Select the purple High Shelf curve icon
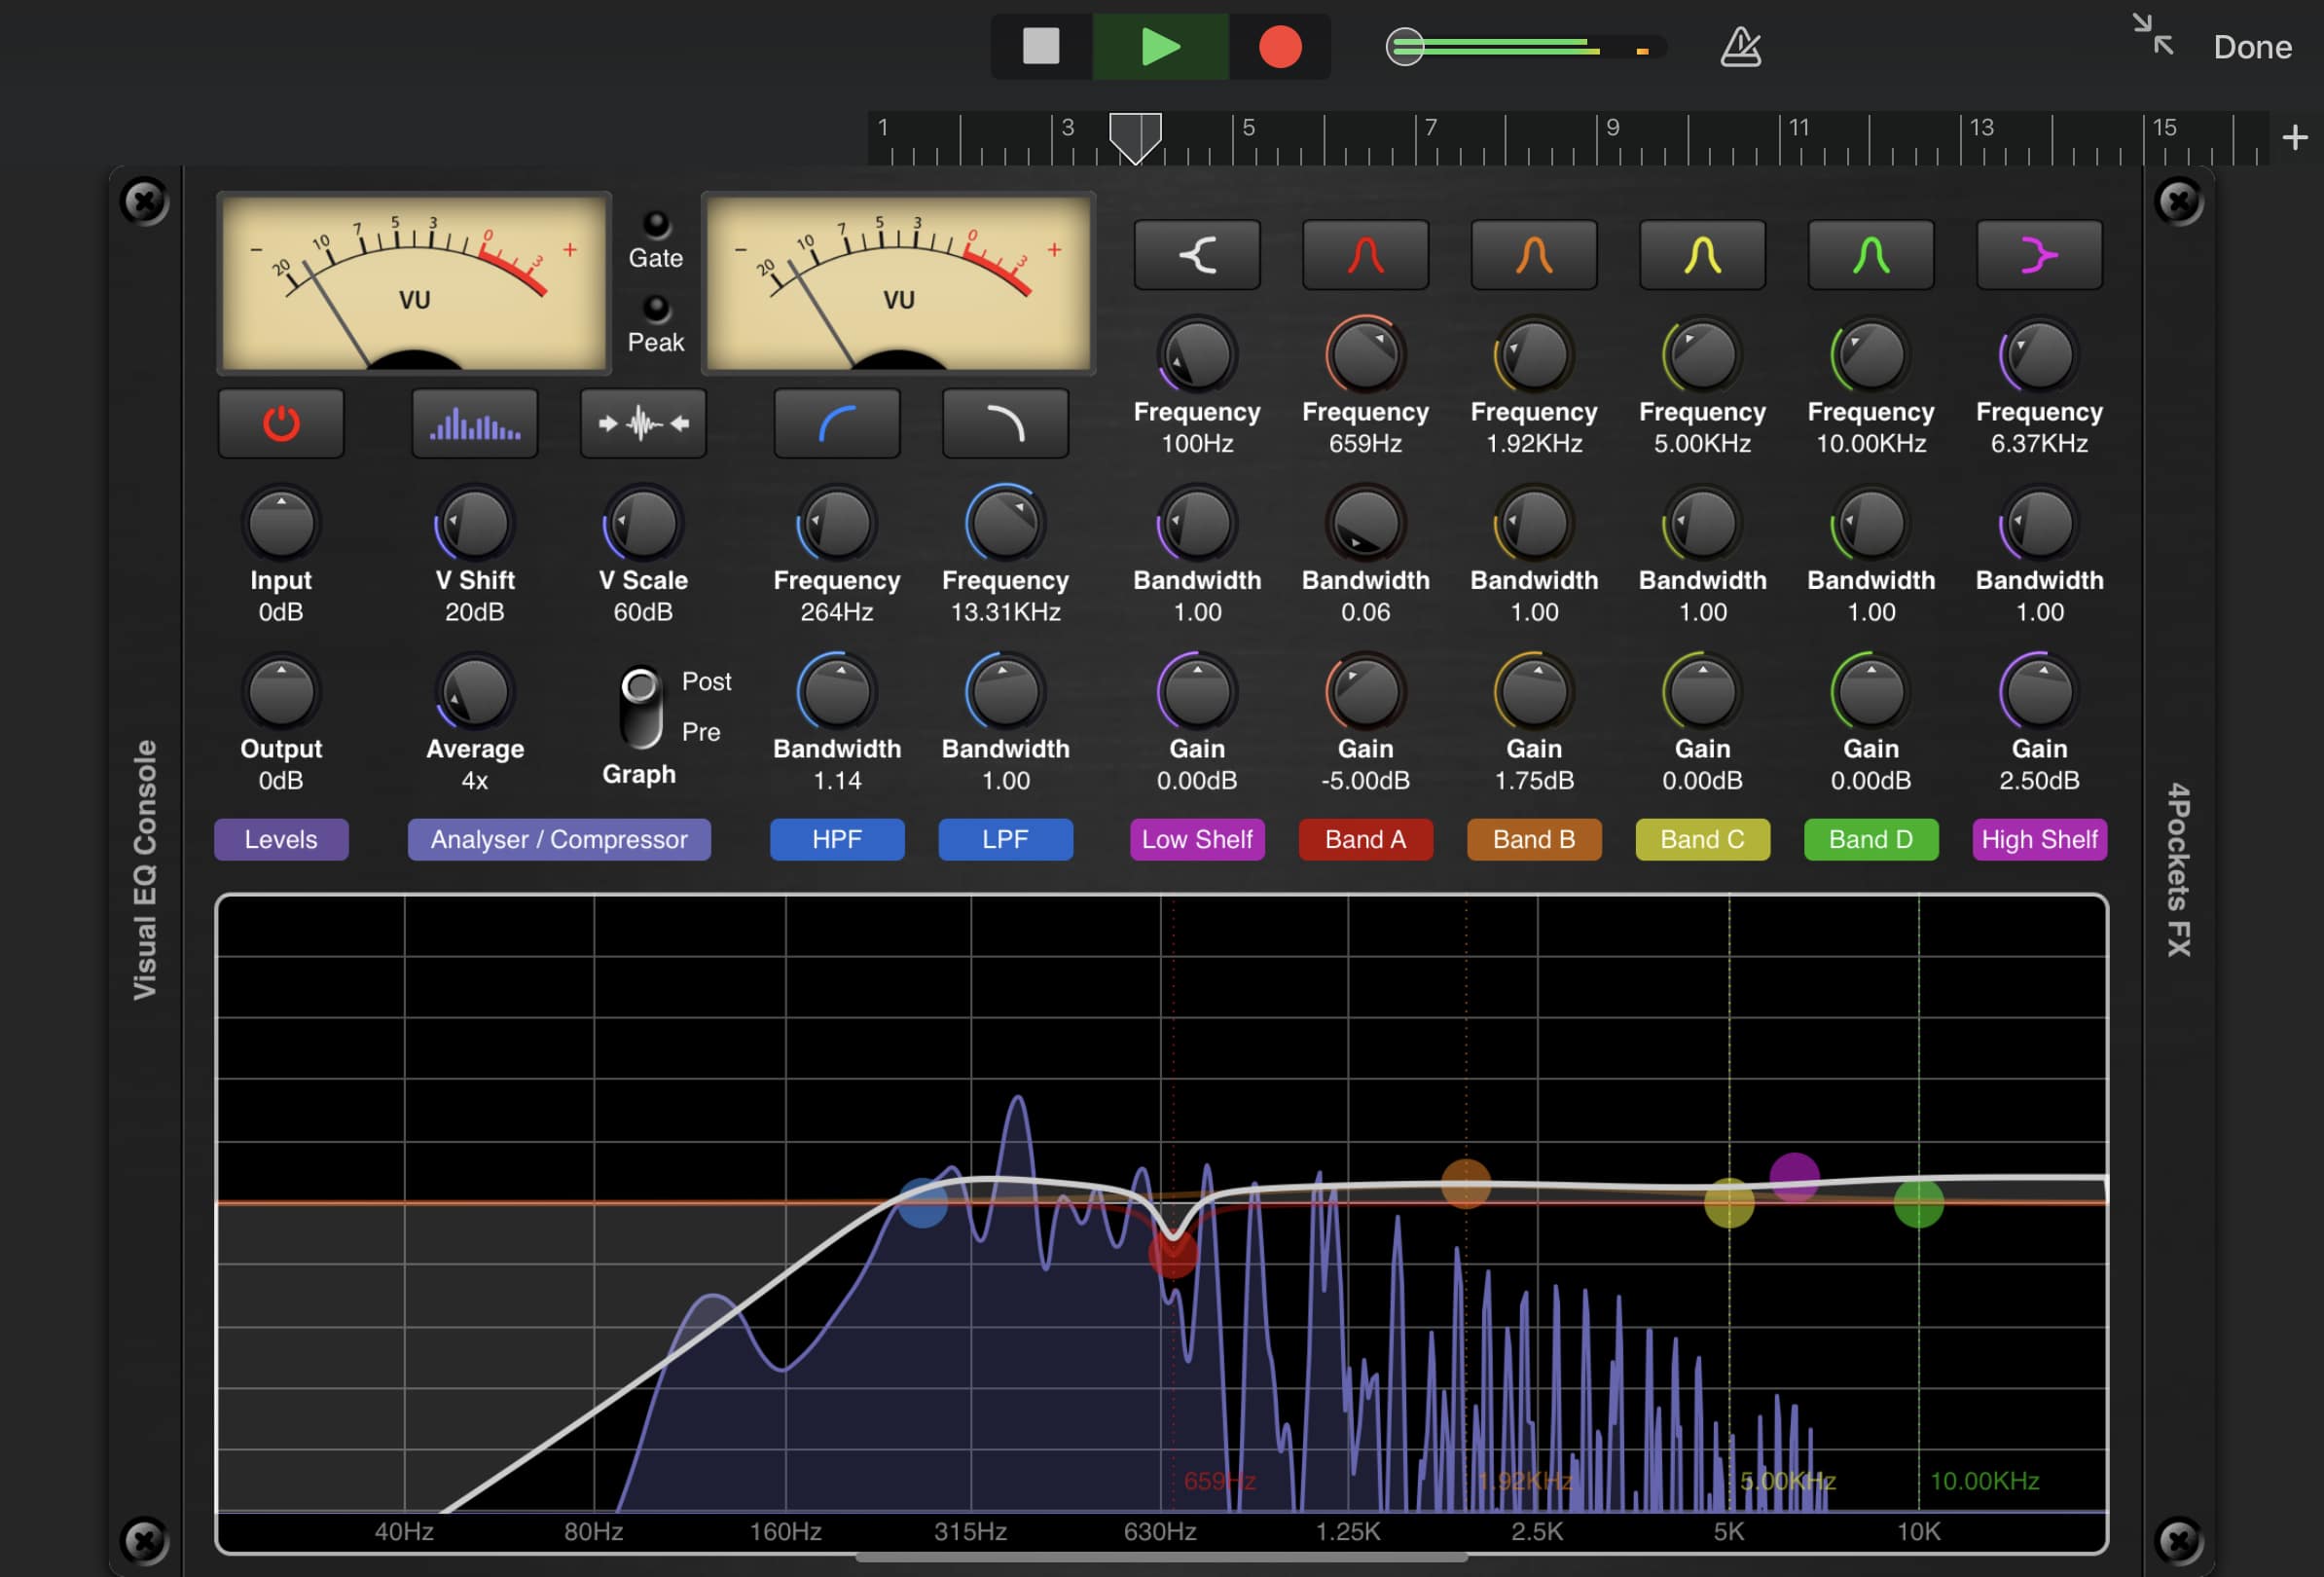The image size is (2324, 1577). pyautogui.click(x=2039, y=254)
